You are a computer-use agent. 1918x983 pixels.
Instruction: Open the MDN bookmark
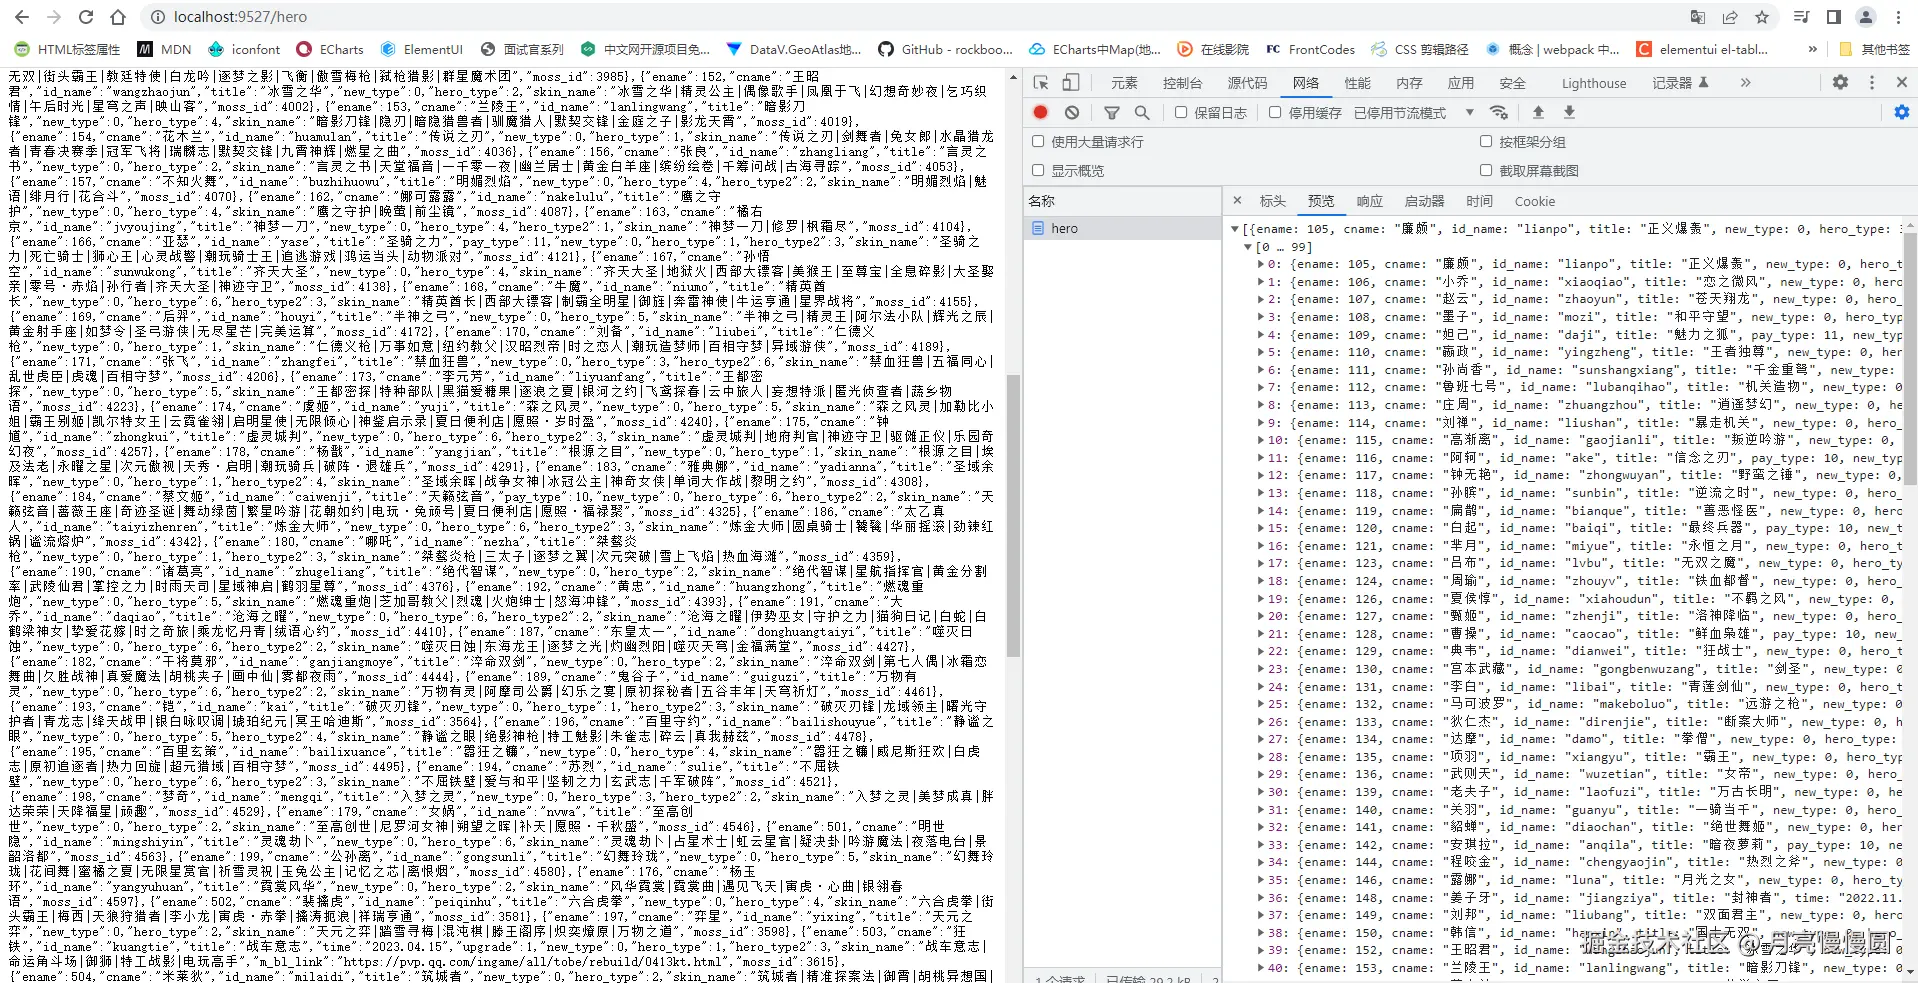point(164,49)
